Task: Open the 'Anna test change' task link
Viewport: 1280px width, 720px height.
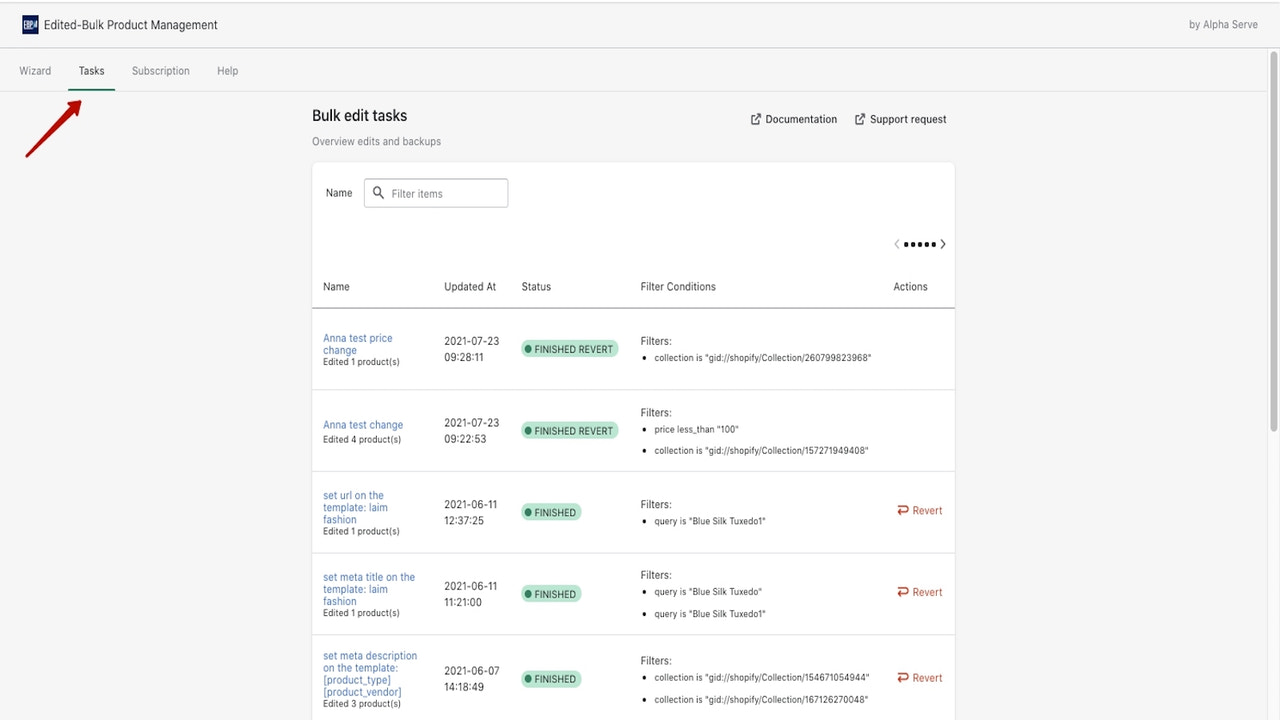Action: 363,424
